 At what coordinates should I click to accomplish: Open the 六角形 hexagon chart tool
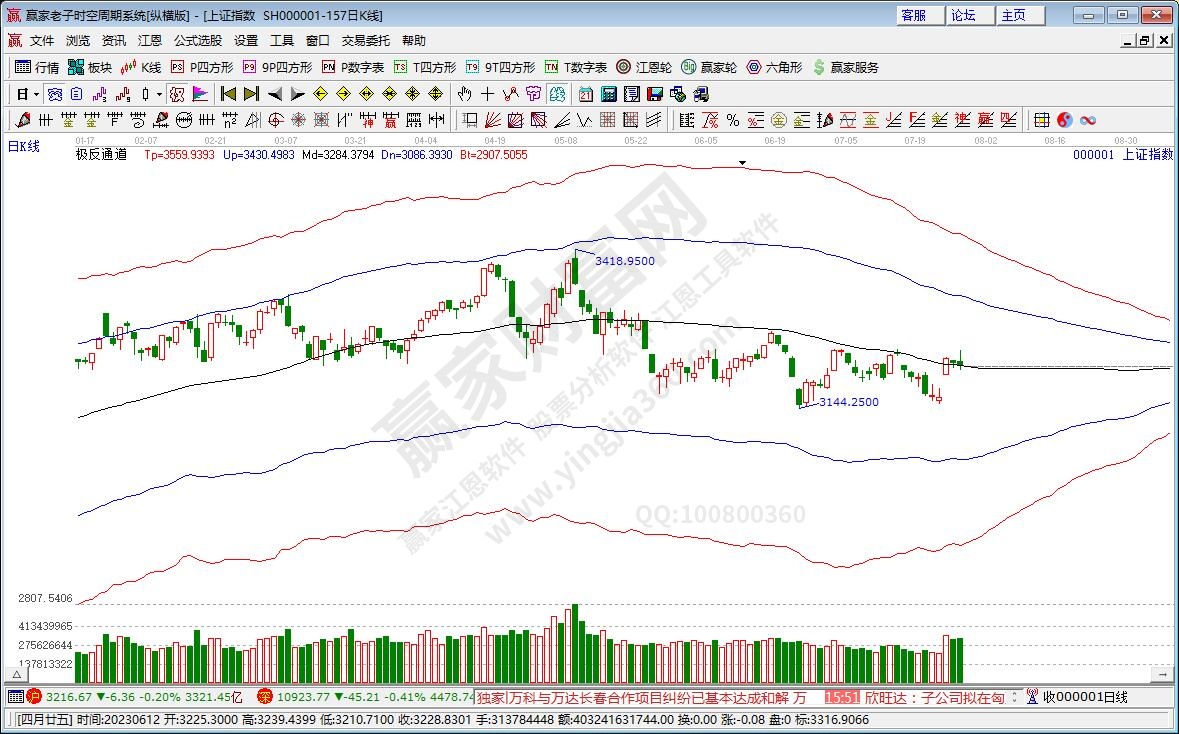(x=774, y=67)
